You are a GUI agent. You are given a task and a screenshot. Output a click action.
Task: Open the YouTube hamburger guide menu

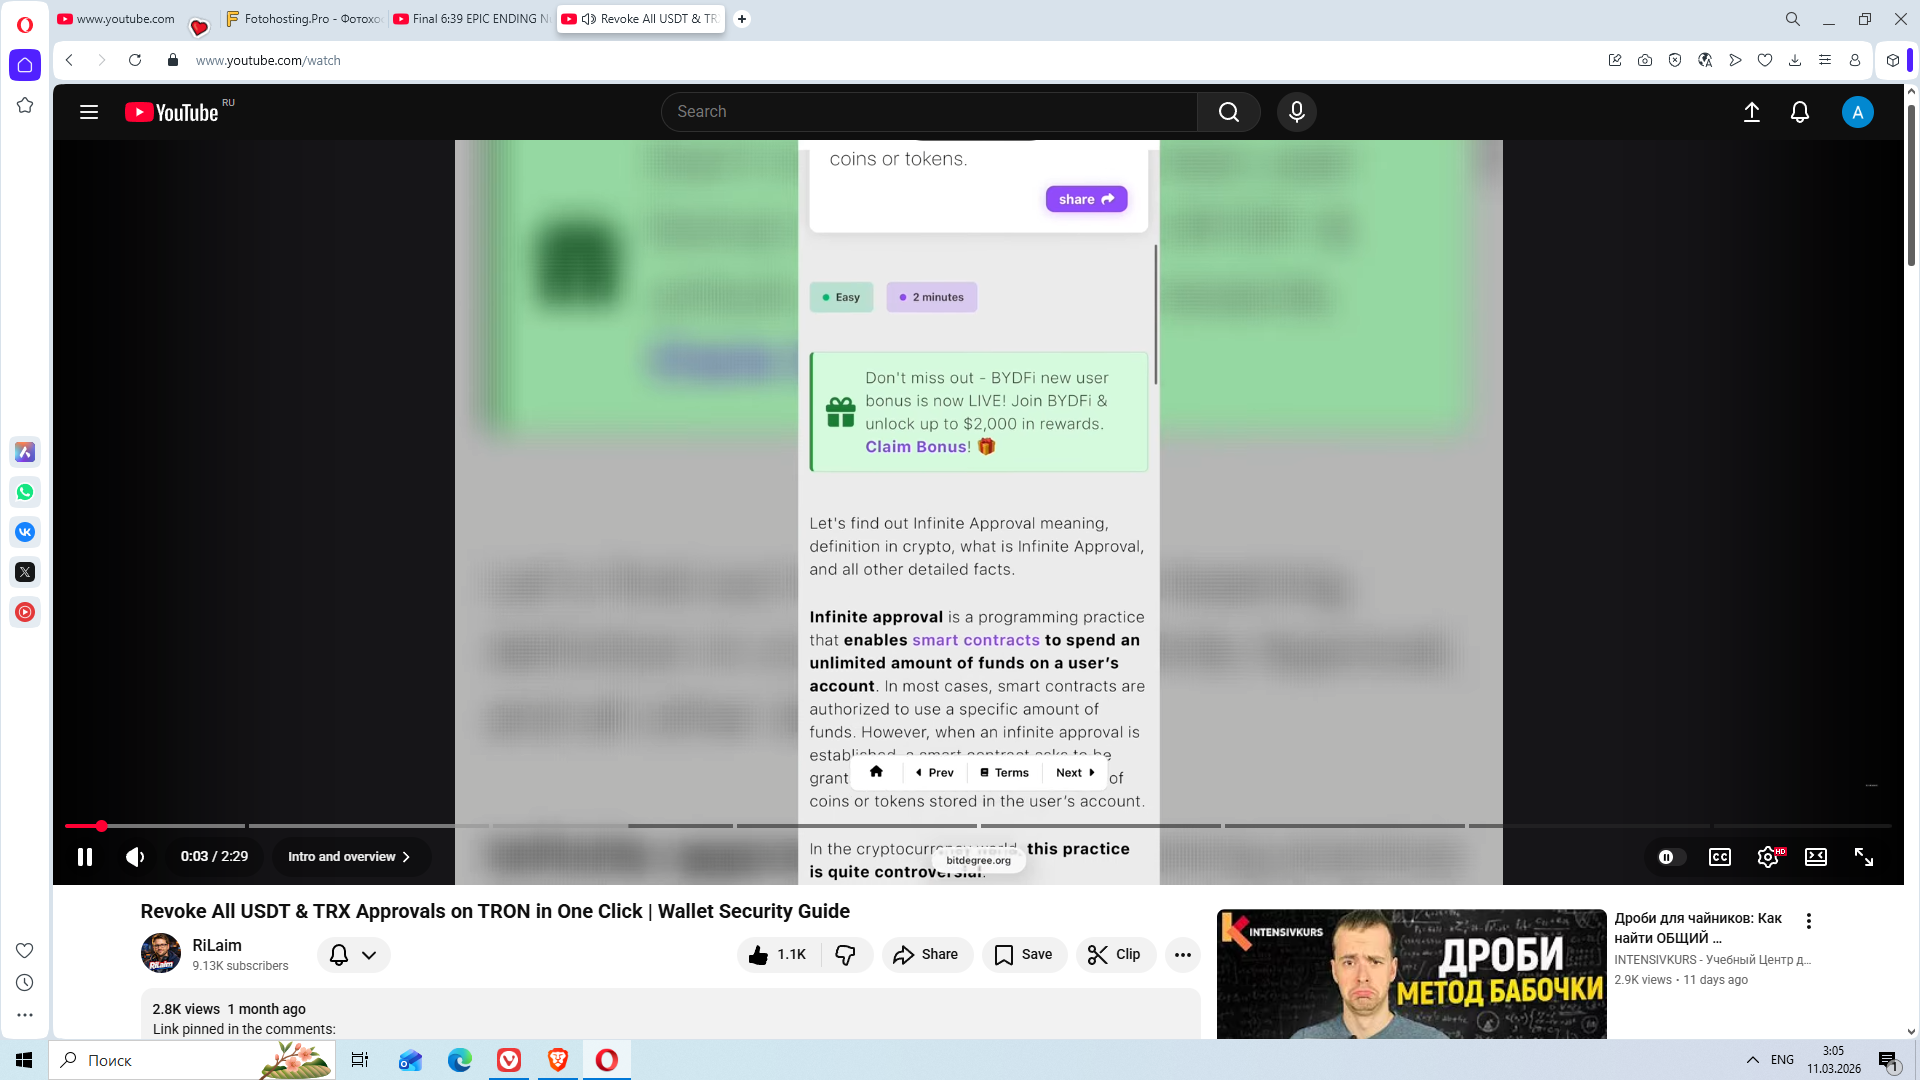(89, 112)
